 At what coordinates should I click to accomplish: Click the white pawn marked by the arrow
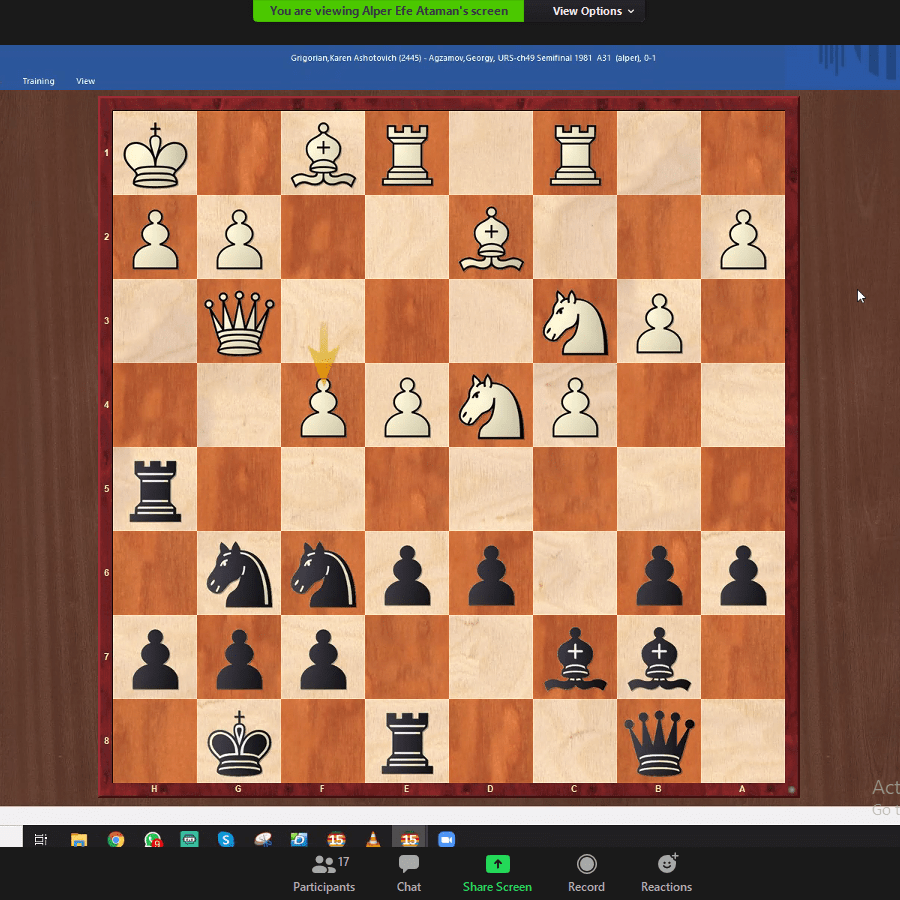pyautogui.click(x=323, y=407)
